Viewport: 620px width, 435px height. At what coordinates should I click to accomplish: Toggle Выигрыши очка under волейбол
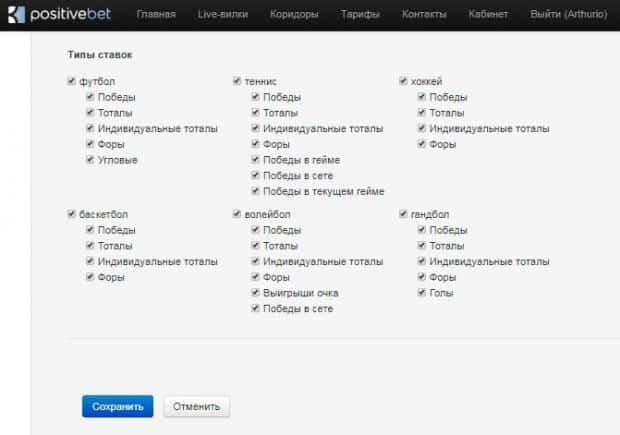pos(256,293)
